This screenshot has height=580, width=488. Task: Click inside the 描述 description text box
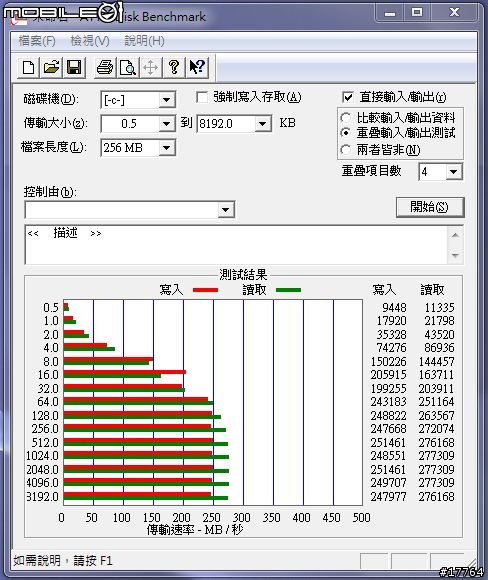(236, 245)
